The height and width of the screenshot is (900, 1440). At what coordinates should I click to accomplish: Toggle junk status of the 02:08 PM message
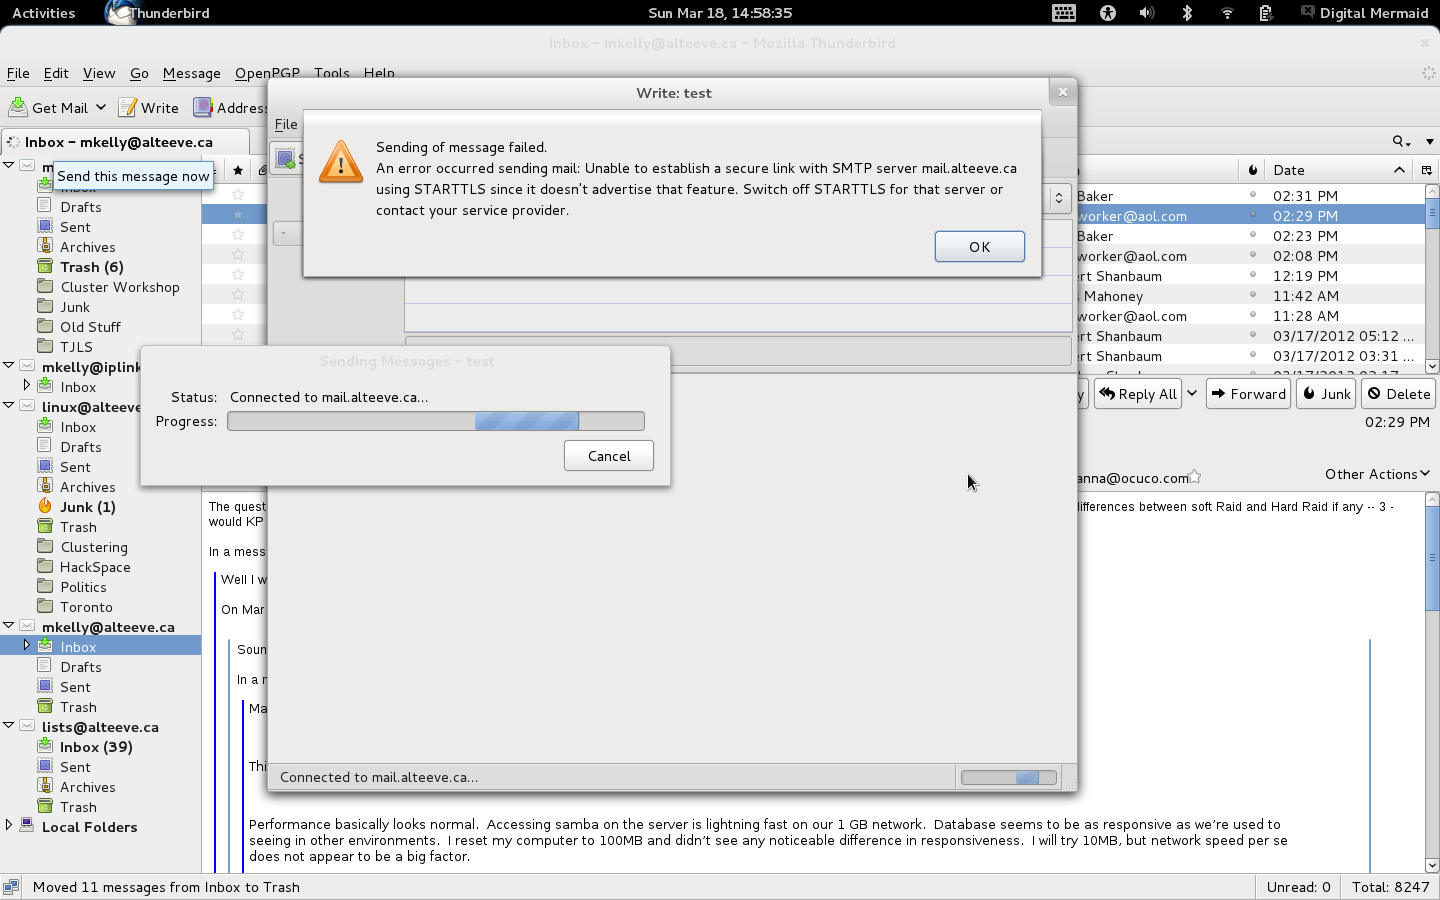click(x=1253, y=255)
